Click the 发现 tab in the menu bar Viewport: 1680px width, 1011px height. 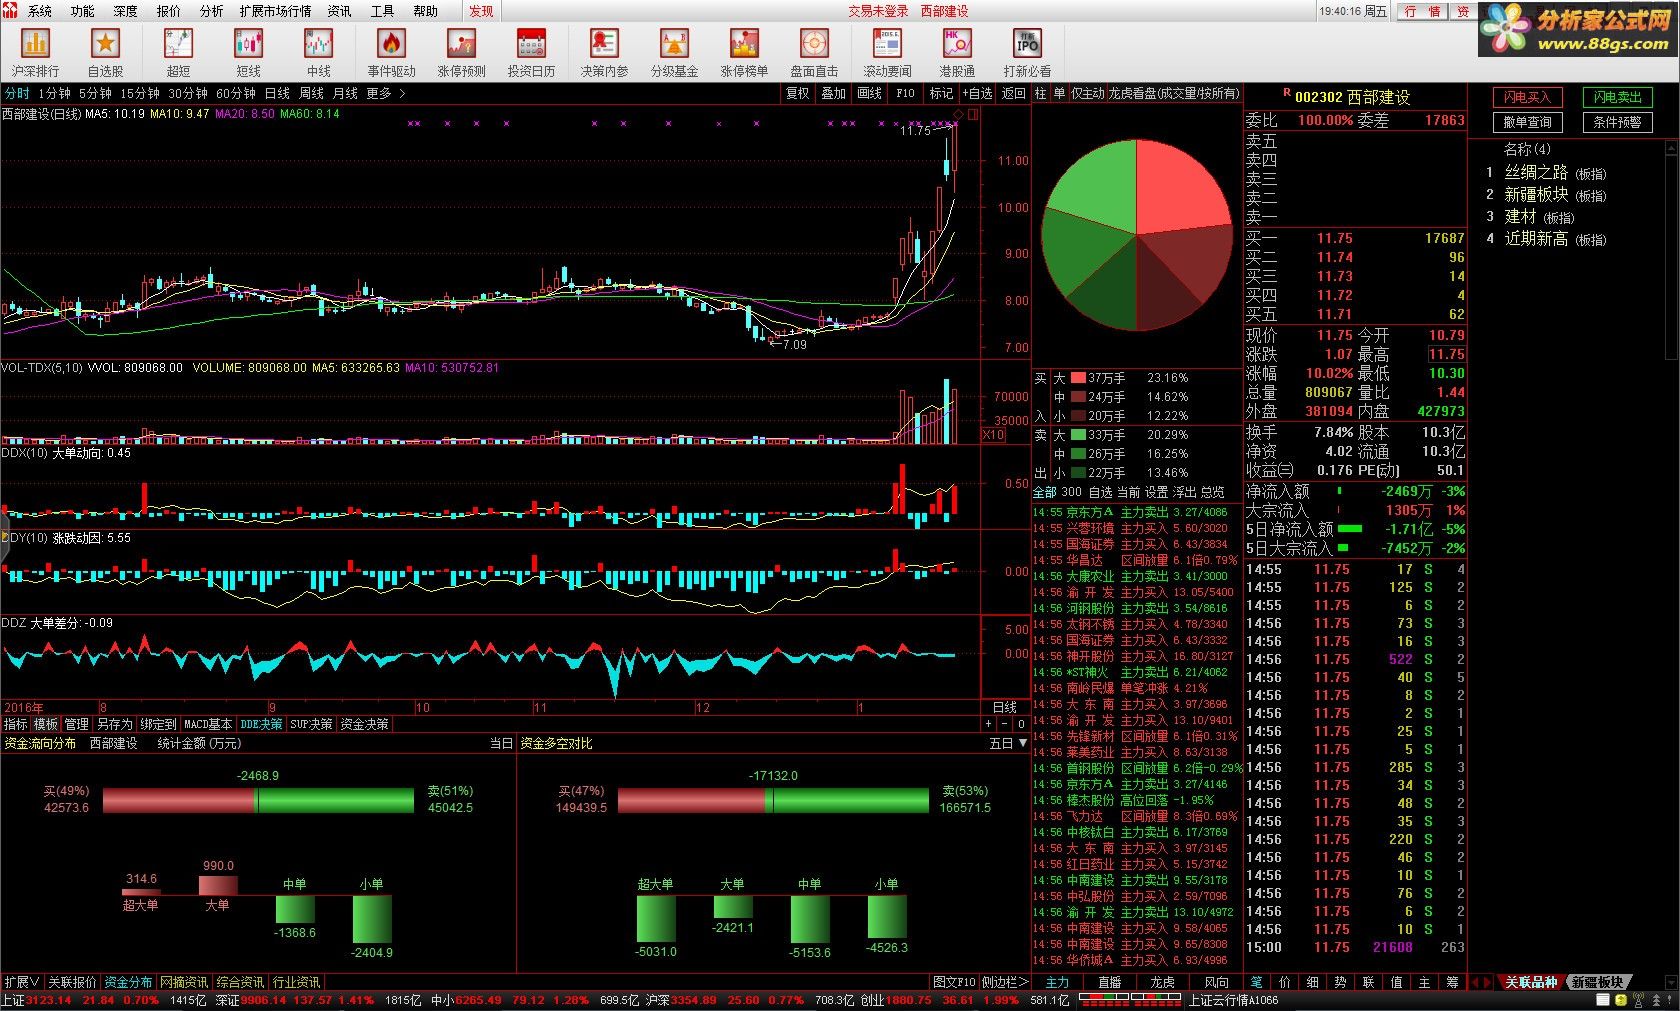481,11
